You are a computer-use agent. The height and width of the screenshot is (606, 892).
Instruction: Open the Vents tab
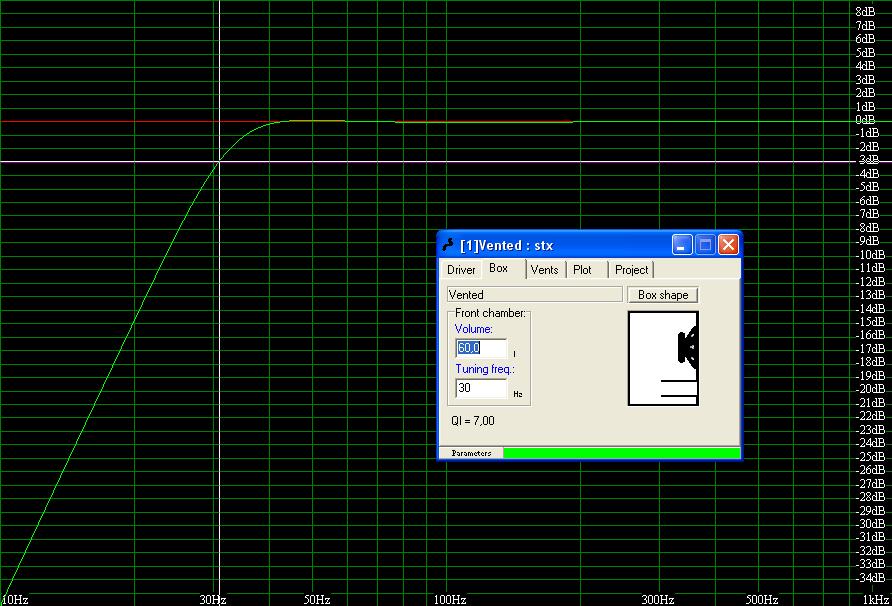point(544,270)
